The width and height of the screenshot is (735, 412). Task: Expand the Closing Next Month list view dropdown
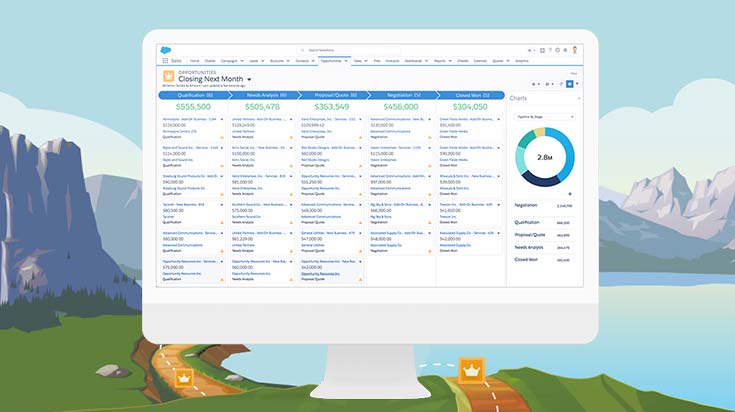click(249, 79)
